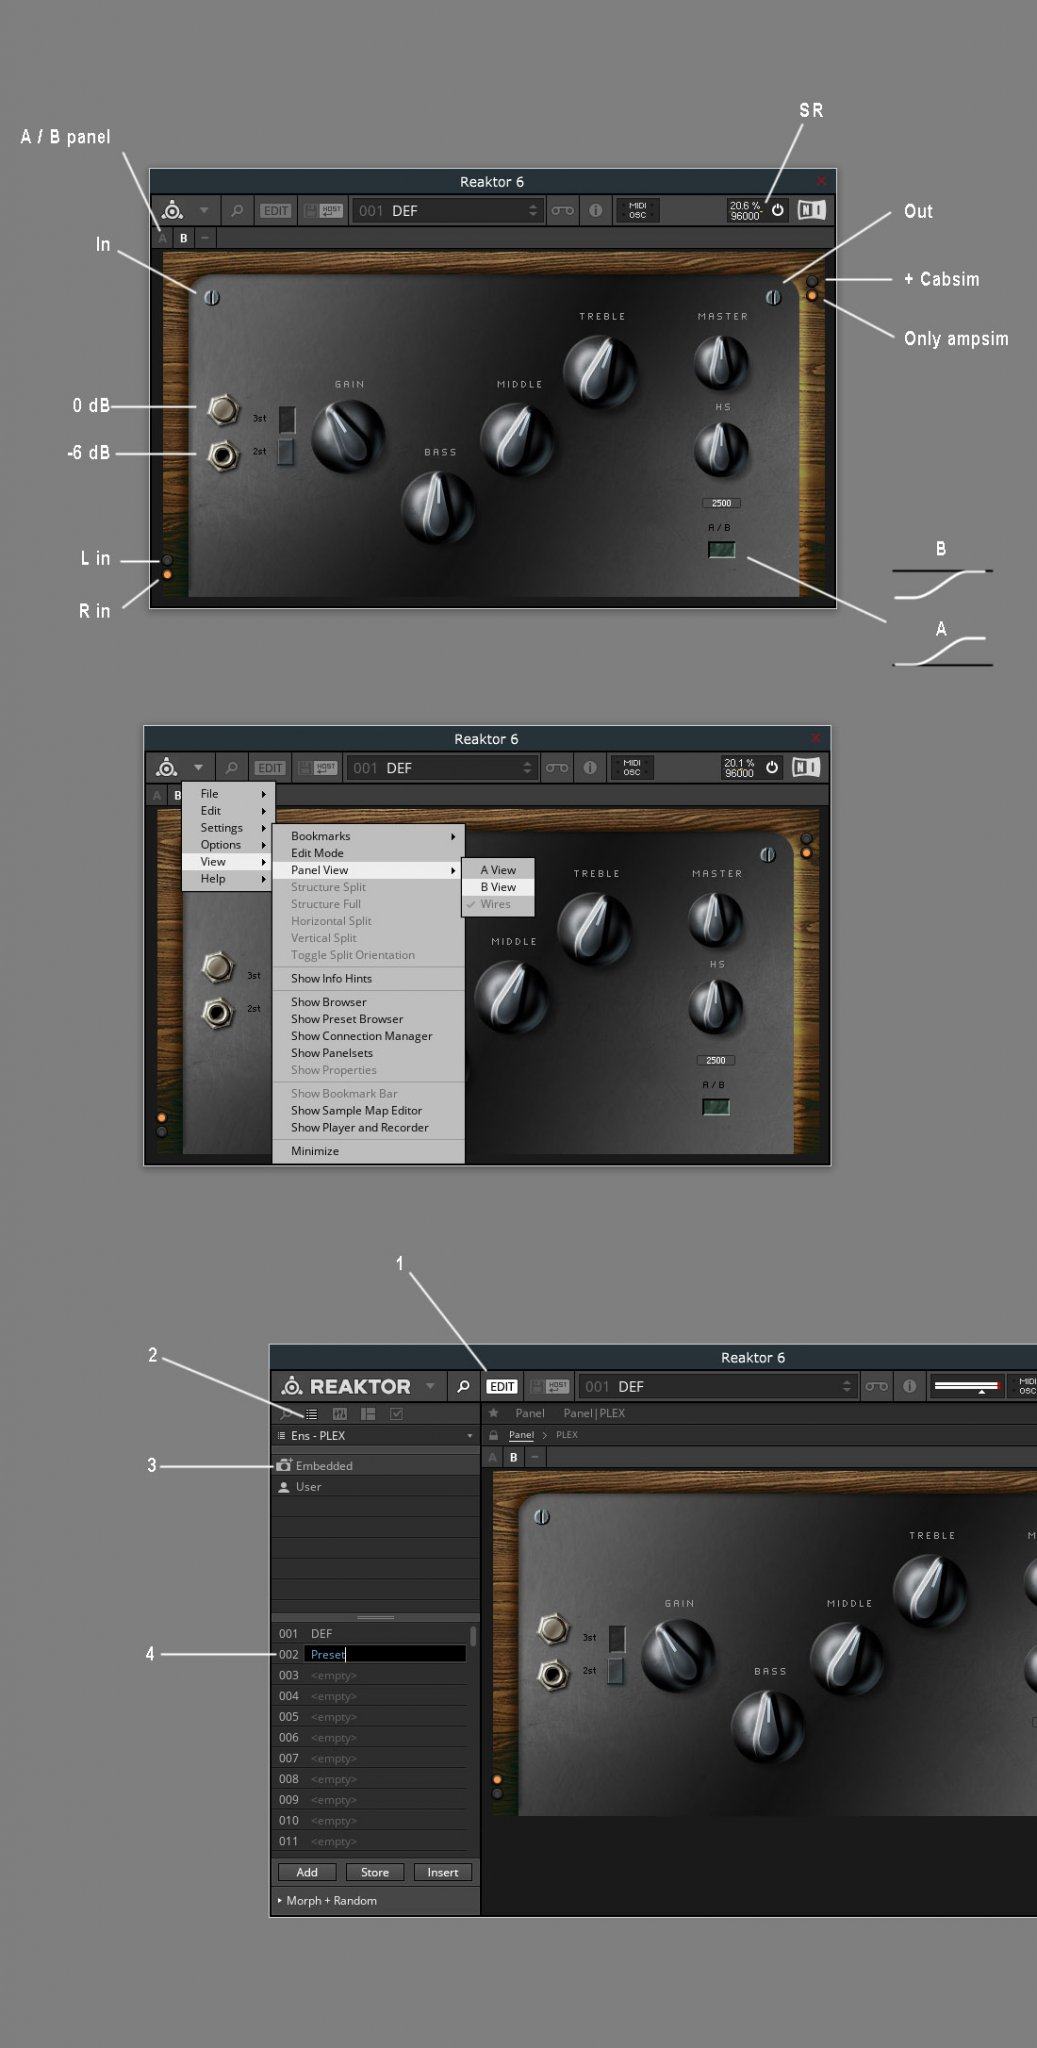Click the Out screw icon on the top window's amp panel
1037x2048 pixels.
pyautogui.click(x=773, y=297)
